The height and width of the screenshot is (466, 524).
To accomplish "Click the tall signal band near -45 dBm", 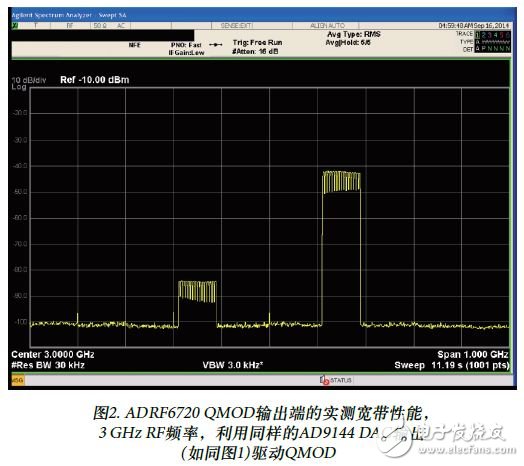I will pos(341,182).
